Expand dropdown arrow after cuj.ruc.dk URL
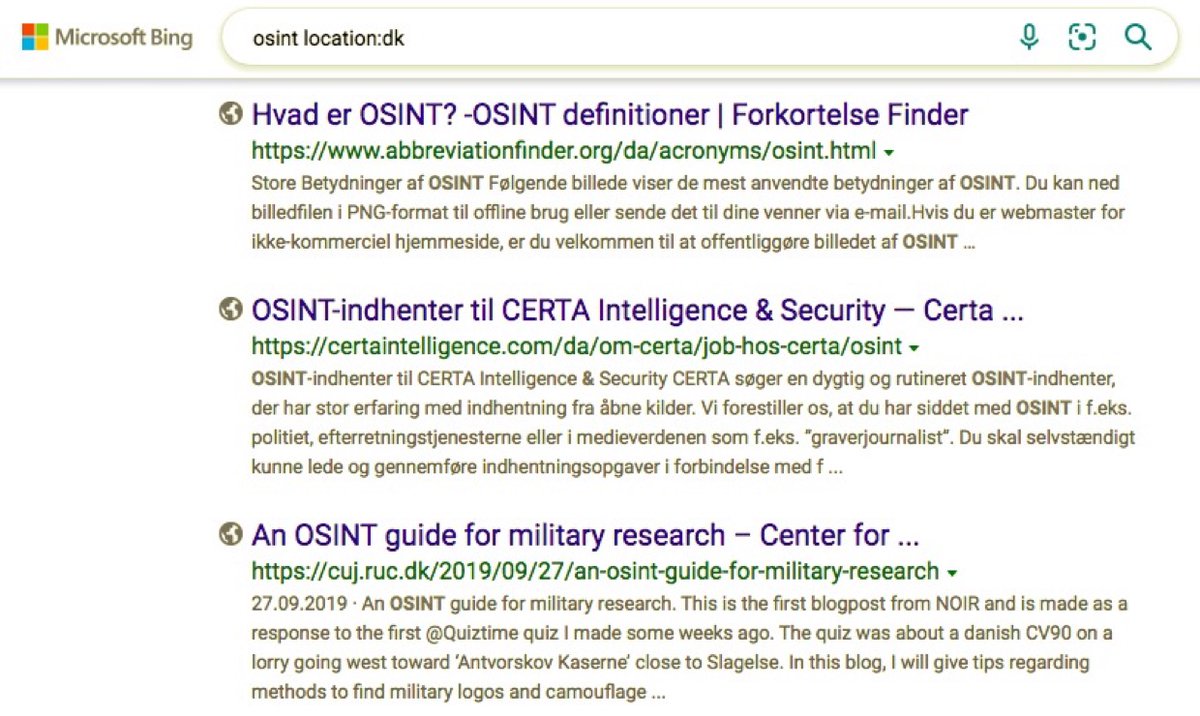This screenshot has width=1200, height=716. pos(952,574)
